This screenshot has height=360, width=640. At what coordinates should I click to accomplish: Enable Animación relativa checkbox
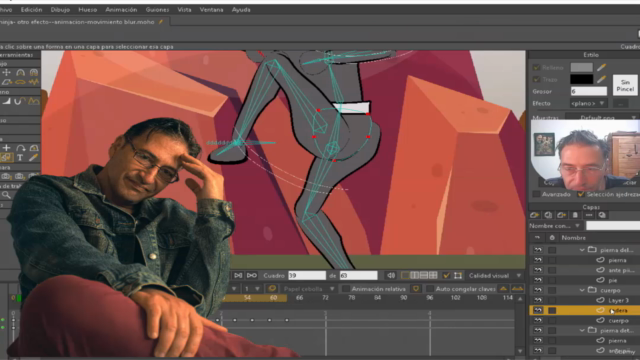345,289
